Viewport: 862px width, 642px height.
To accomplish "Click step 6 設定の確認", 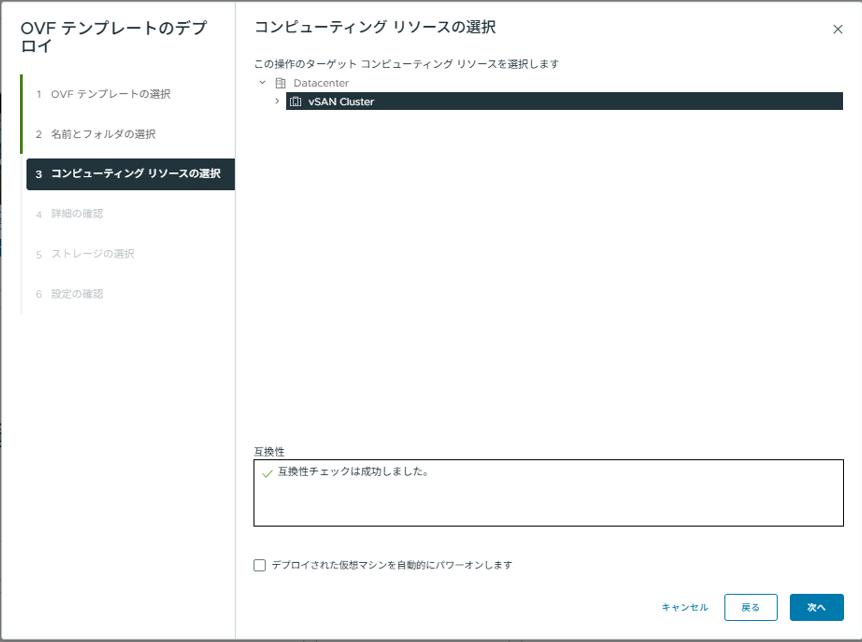I will 69,294.
